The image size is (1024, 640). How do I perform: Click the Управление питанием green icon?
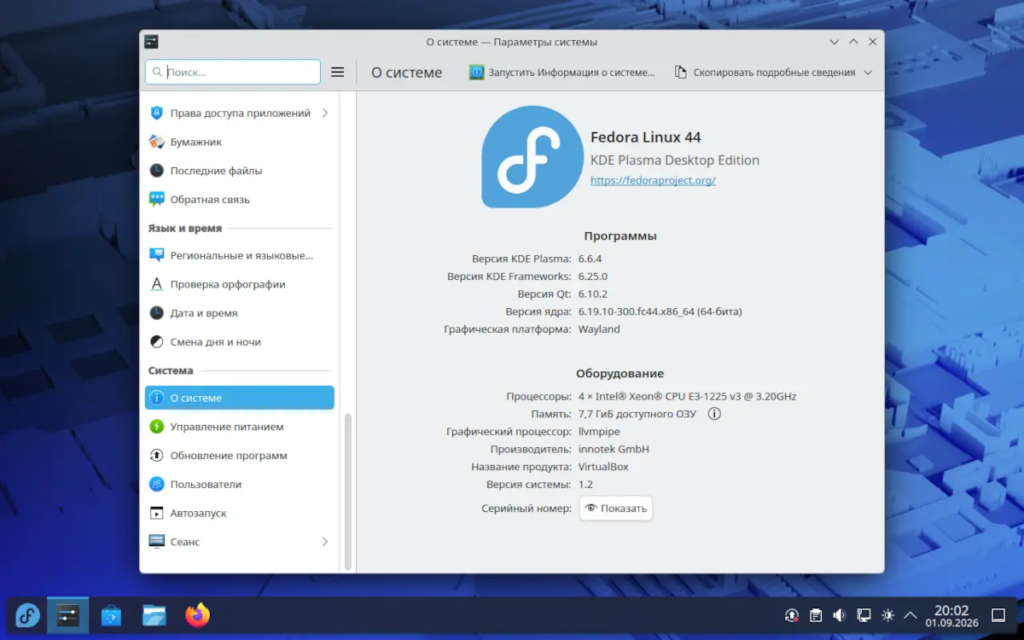156,426
